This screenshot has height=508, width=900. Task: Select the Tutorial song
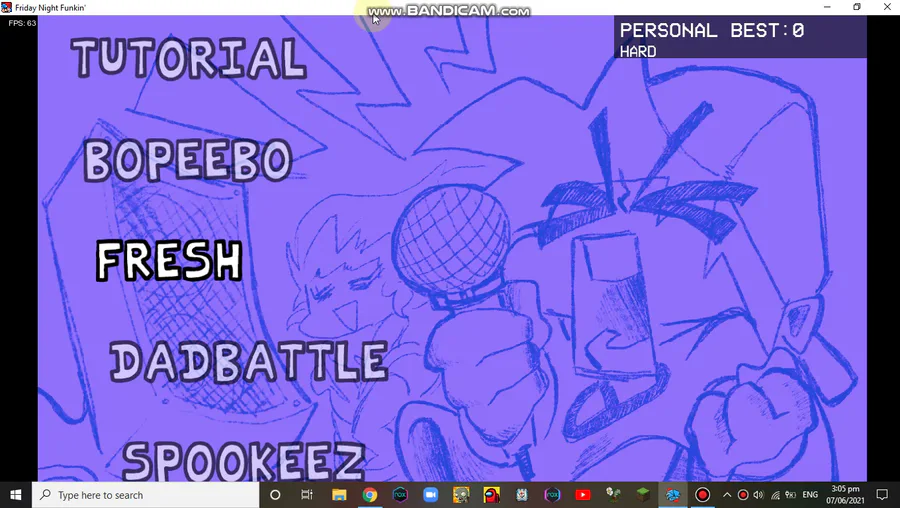pyautogui.click(x=189, y=58)
